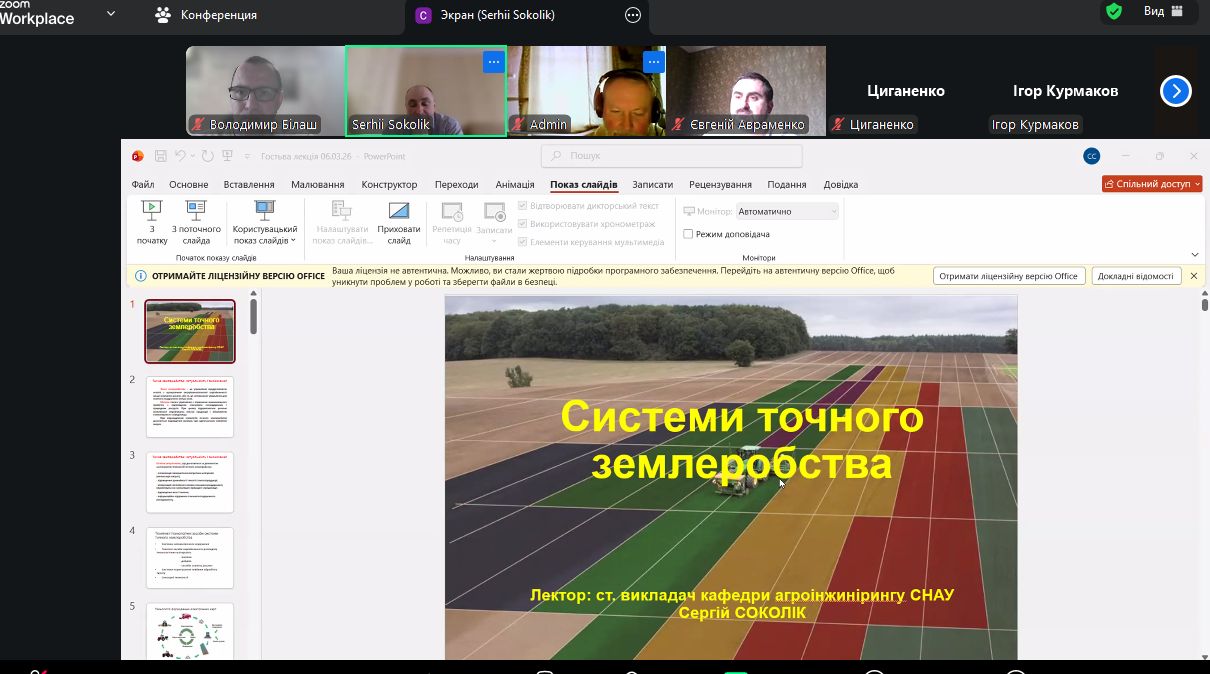Click the Спільний доступ button

point(1152,184)
